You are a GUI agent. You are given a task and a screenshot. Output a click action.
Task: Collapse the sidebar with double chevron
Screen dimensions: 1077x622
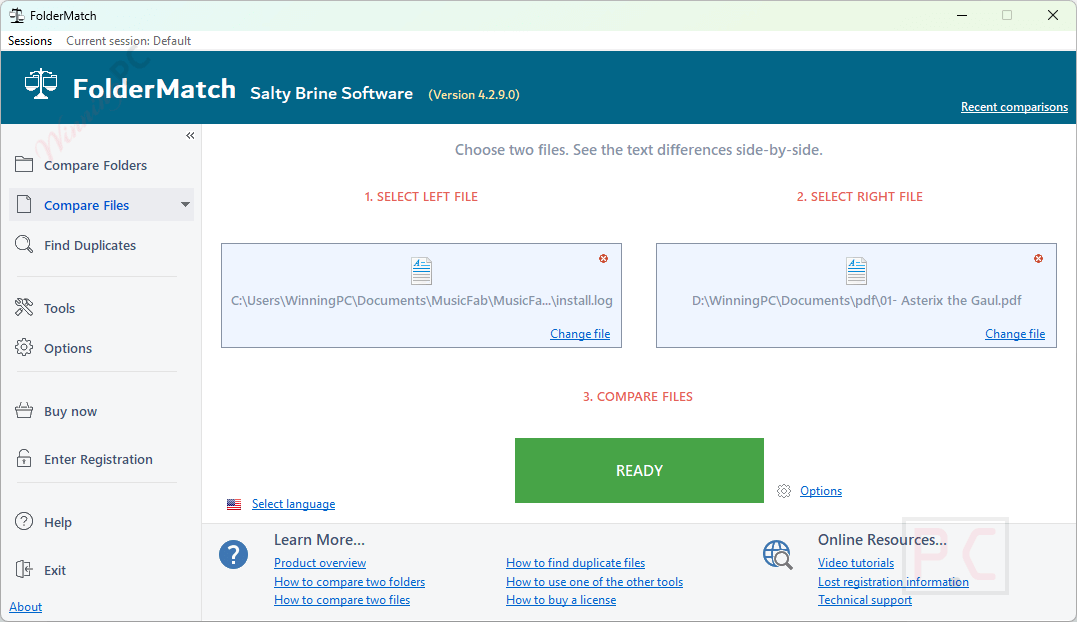(190, 136)
